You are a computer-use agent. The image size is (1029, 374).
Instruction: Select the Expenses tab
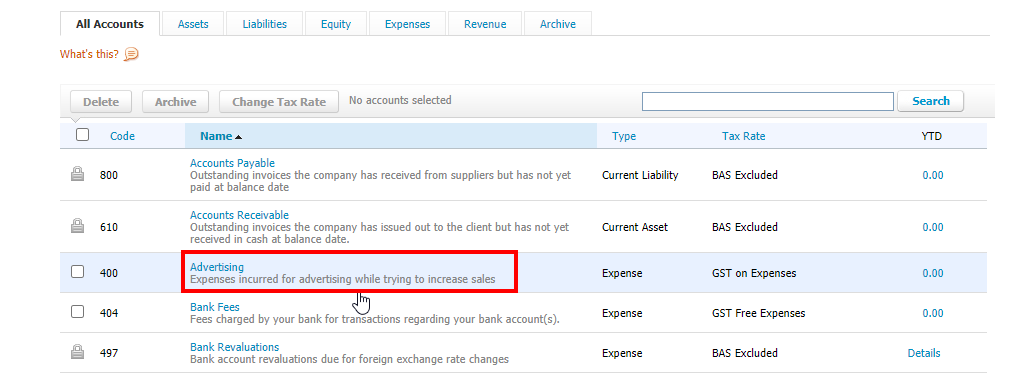click(x=408, y=24)
